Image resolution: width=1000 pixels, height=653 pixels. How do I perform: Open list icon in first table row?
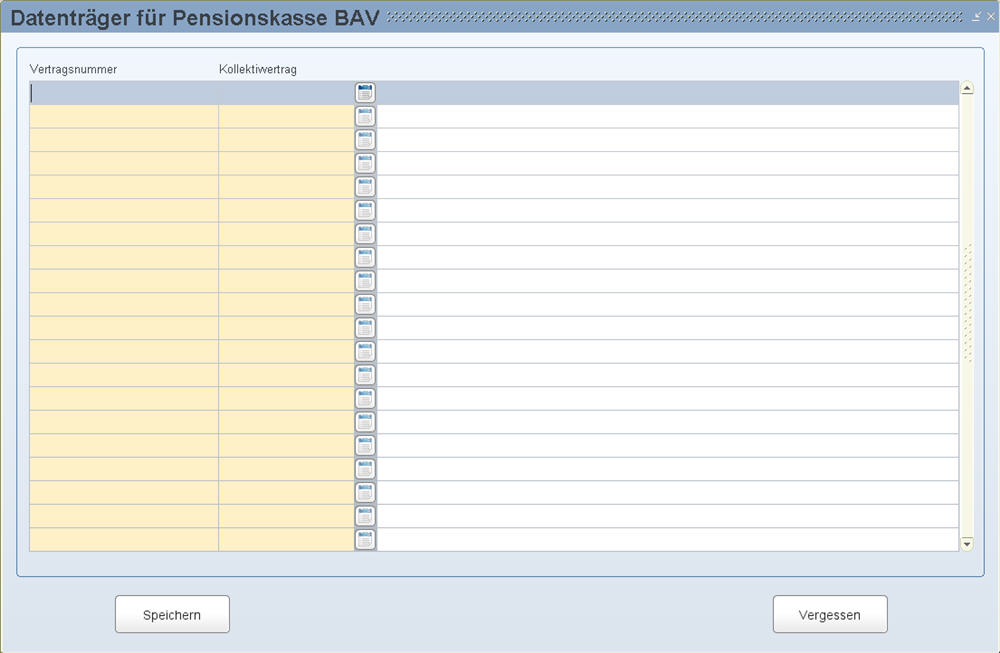click(365, 93)
